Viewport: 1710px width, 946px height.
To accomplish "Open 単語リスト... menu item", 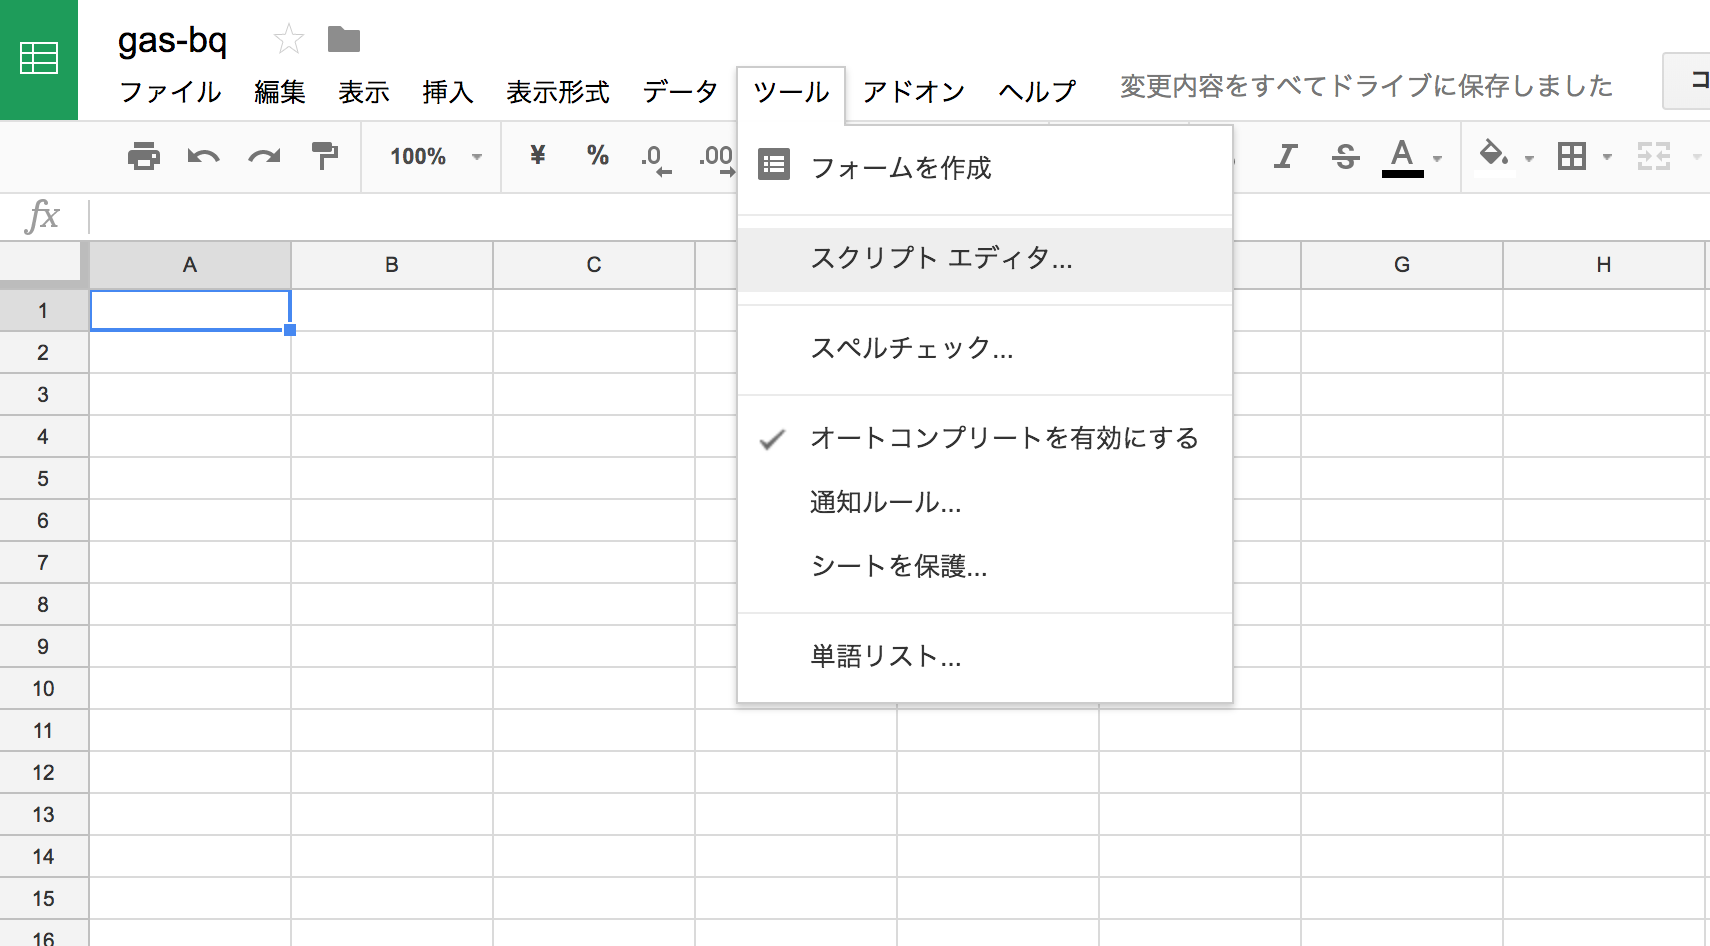I will (x=985, y=656).
